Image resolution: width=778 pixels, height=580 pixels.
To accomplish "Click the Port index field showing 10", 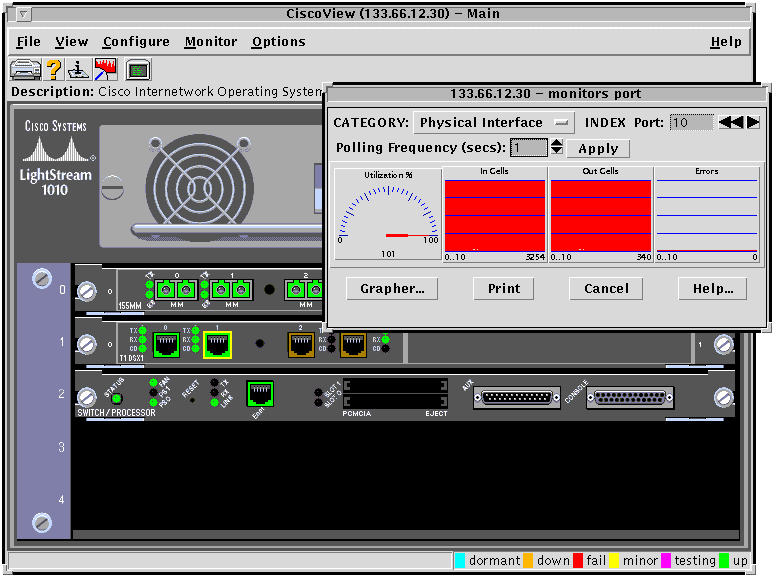I will pyautogui.click(x=692, y=123).
